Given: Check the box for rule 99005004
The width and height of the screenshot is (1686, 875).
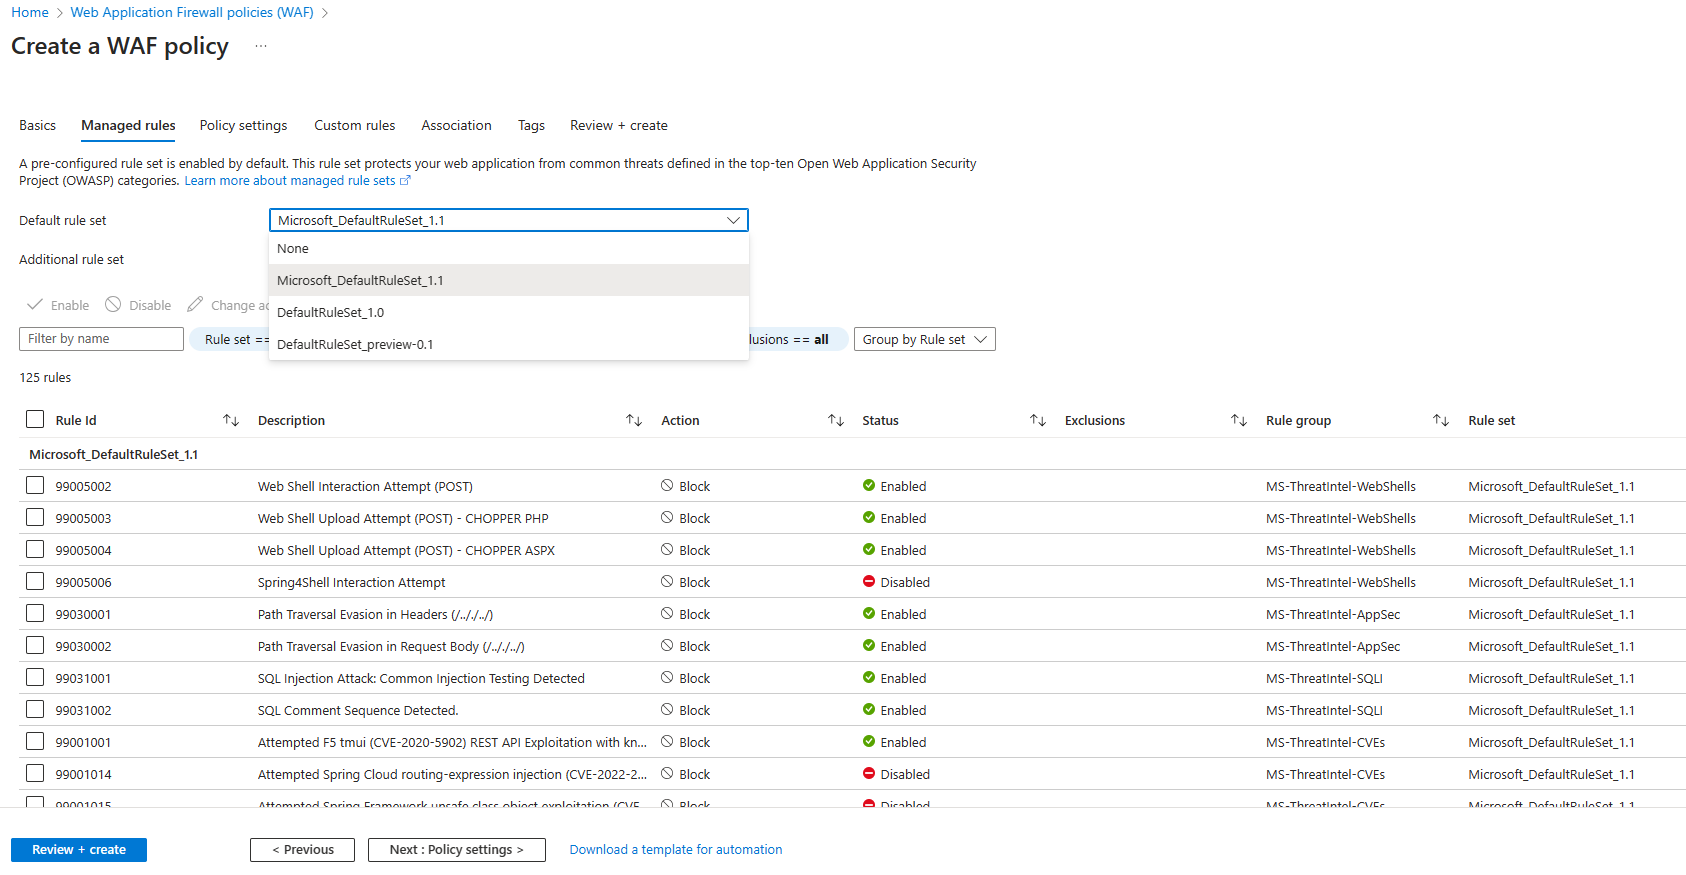Looking at the screenshot, I should click(35, 549).
